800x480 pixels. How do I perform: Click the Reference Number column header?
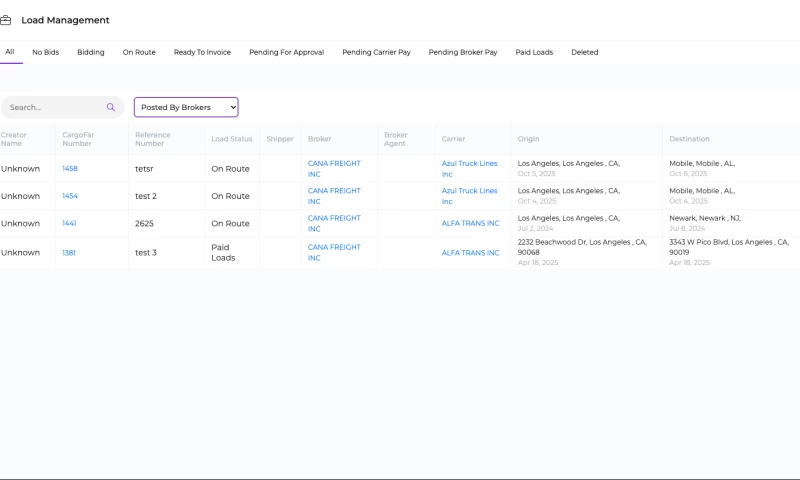click(153, 139)
